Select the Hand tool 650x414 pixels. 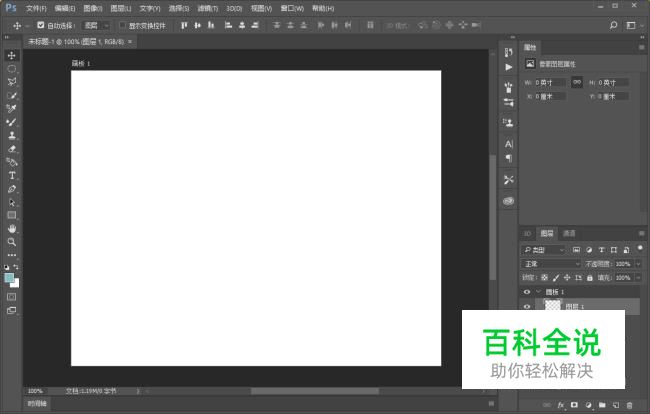[12, 228]
